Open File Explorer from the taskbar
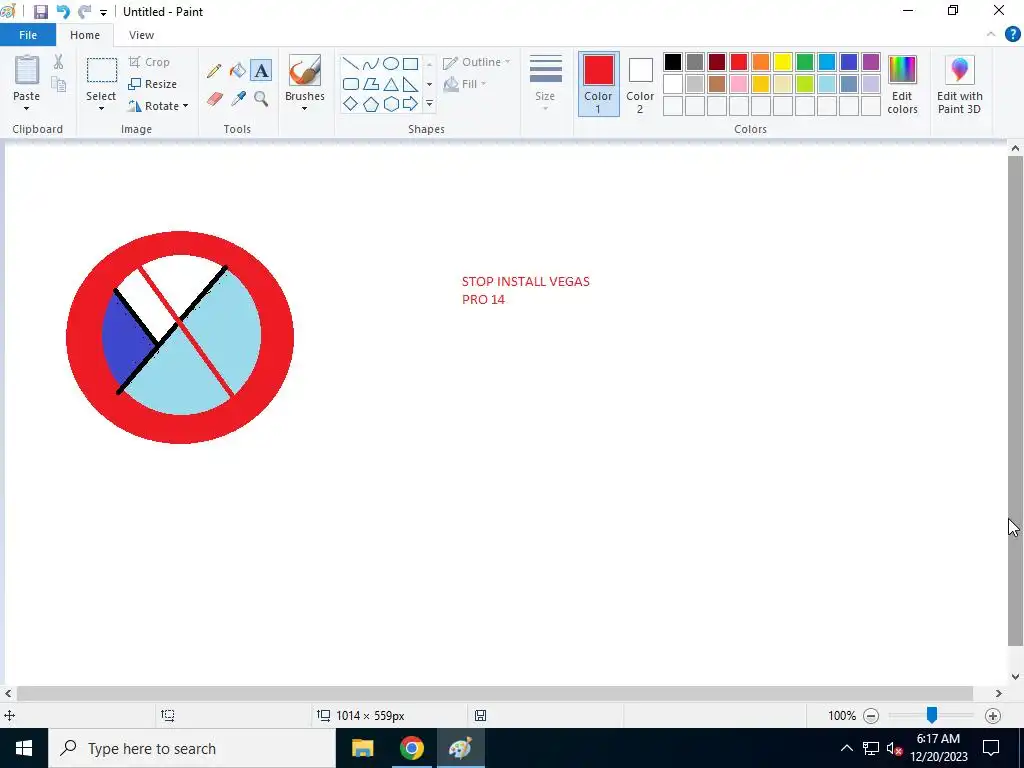The image size is (1024, 768). point(362,748)
